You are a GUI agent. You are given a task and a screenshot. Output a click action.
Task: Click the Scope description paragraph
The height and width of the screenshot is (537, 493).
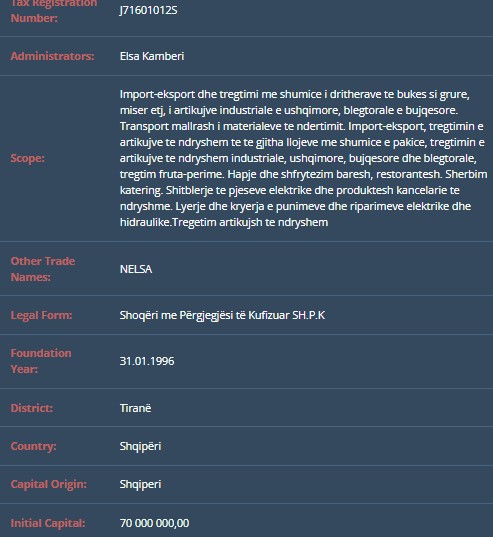[303, 158]
